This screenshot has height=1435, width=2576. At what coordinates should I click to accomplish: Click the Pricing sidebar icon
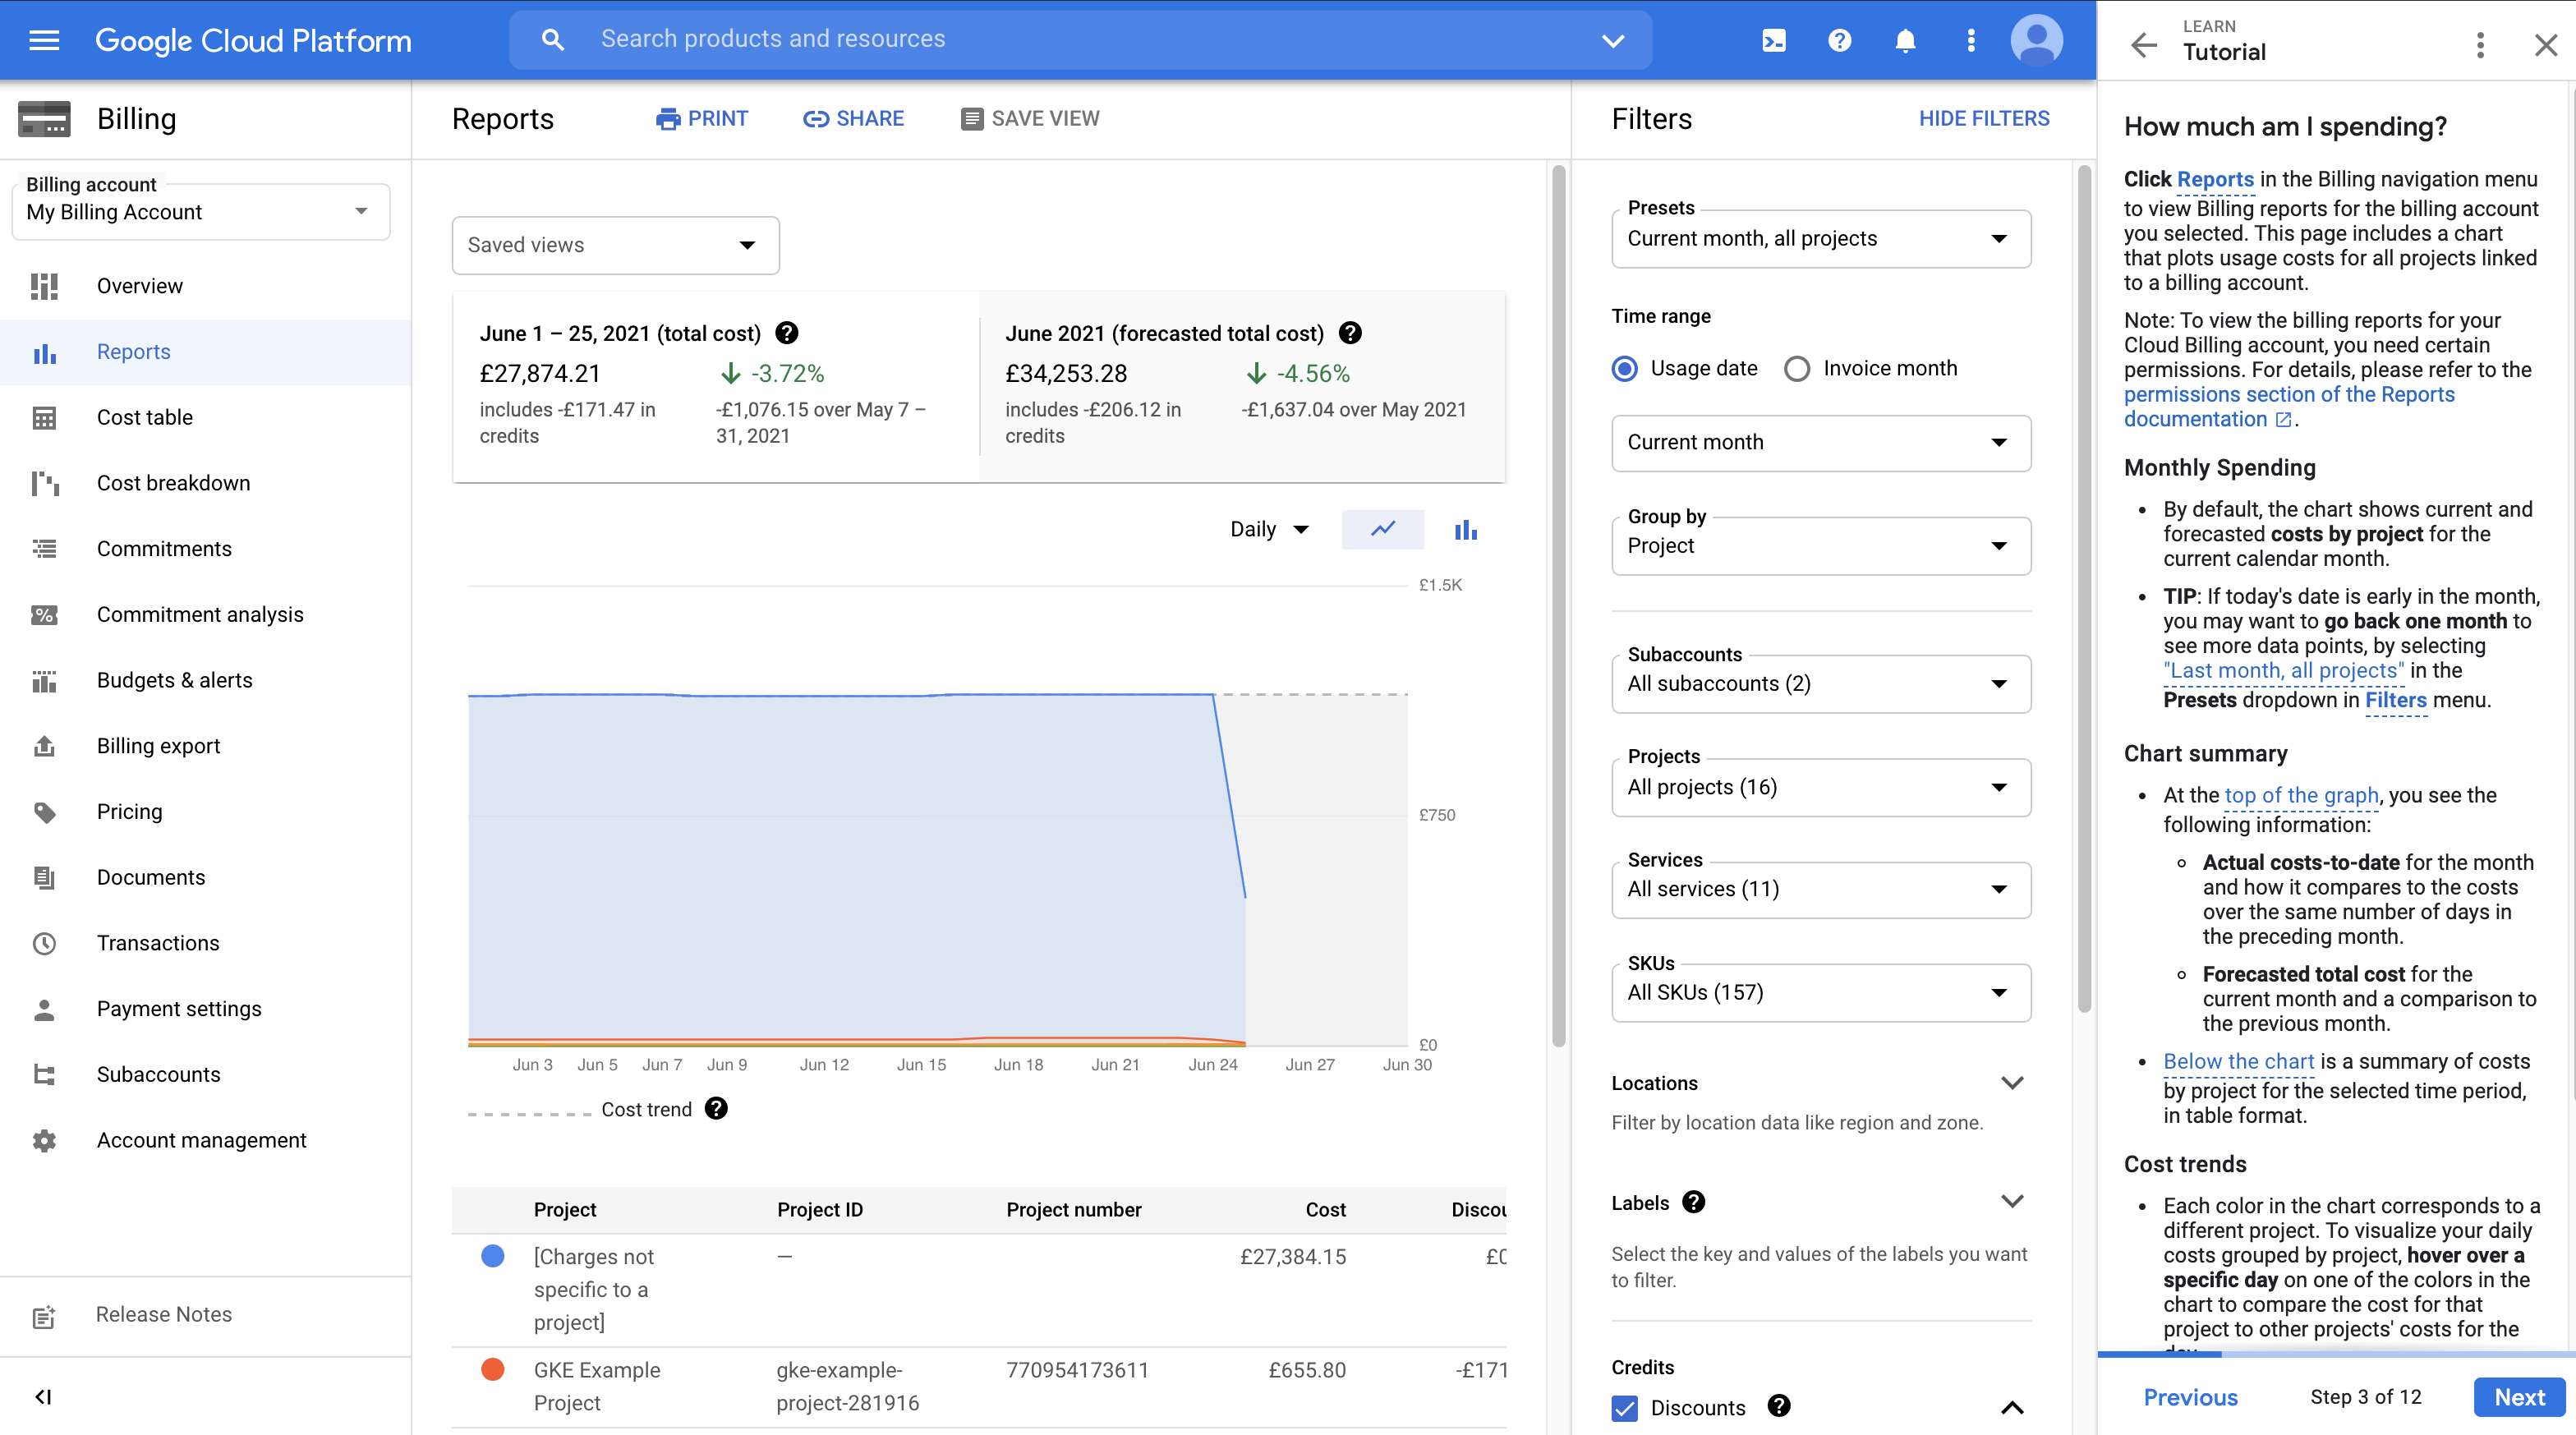44,812
